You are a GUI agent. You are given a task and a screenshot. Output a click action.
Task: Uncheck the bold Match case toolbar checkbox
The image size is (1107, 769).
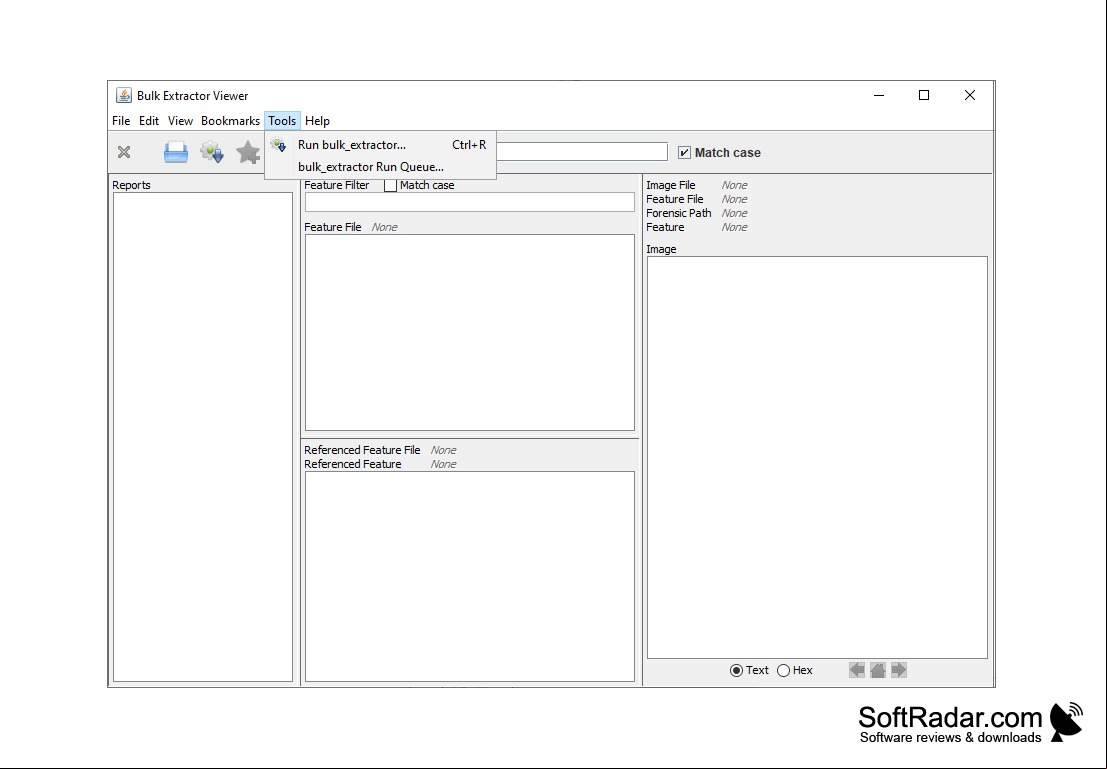[x=684, y=153]
